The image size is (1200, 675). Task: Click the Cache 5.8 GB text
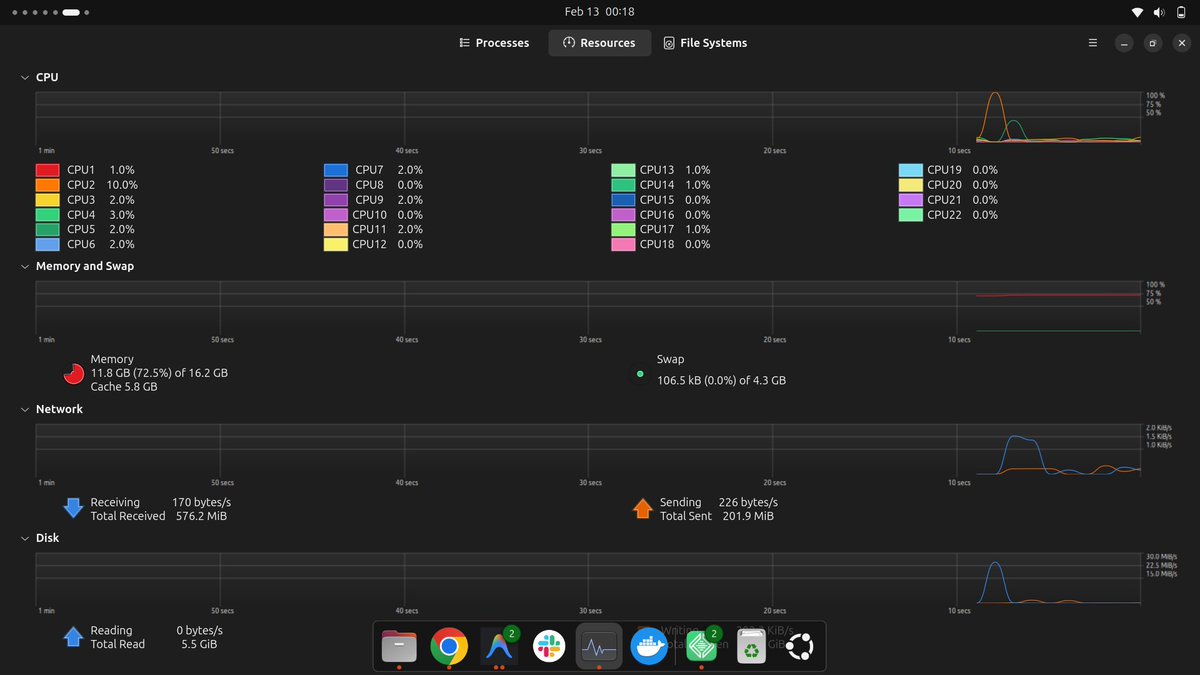(x=124, y=387)
